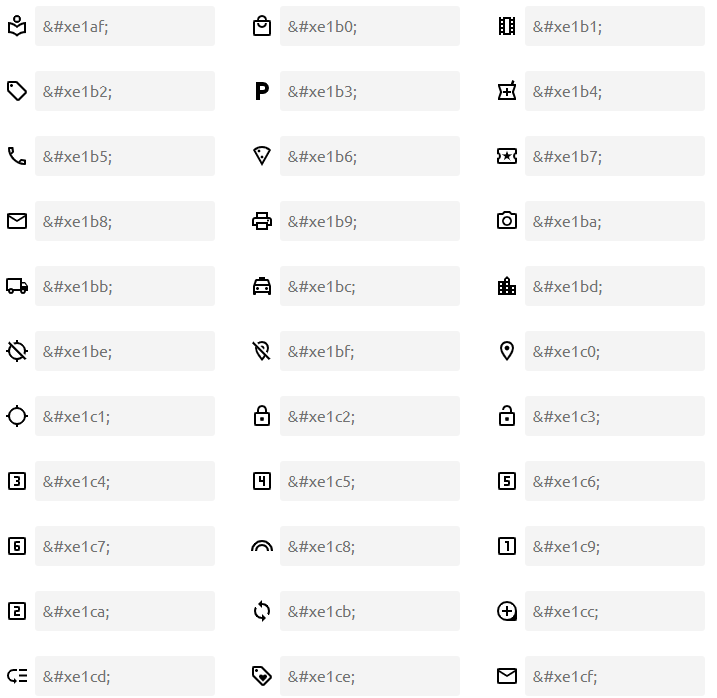Click the shopping bag mall icon
This screenshot has height=698, width=717.
coord(262,26)
